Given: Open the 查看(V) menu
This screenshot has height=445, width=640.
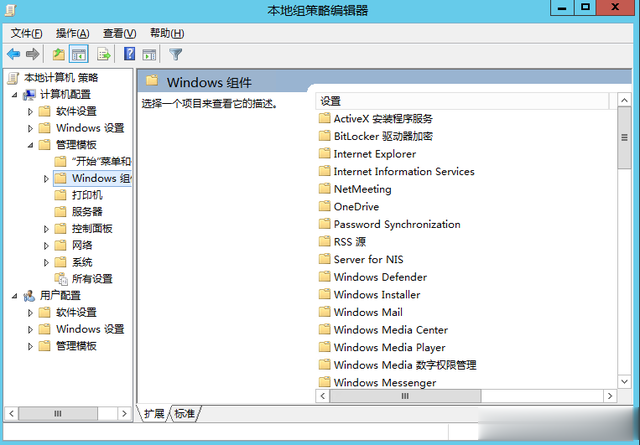Looking at the screenshot, I should tap(119, 33).
